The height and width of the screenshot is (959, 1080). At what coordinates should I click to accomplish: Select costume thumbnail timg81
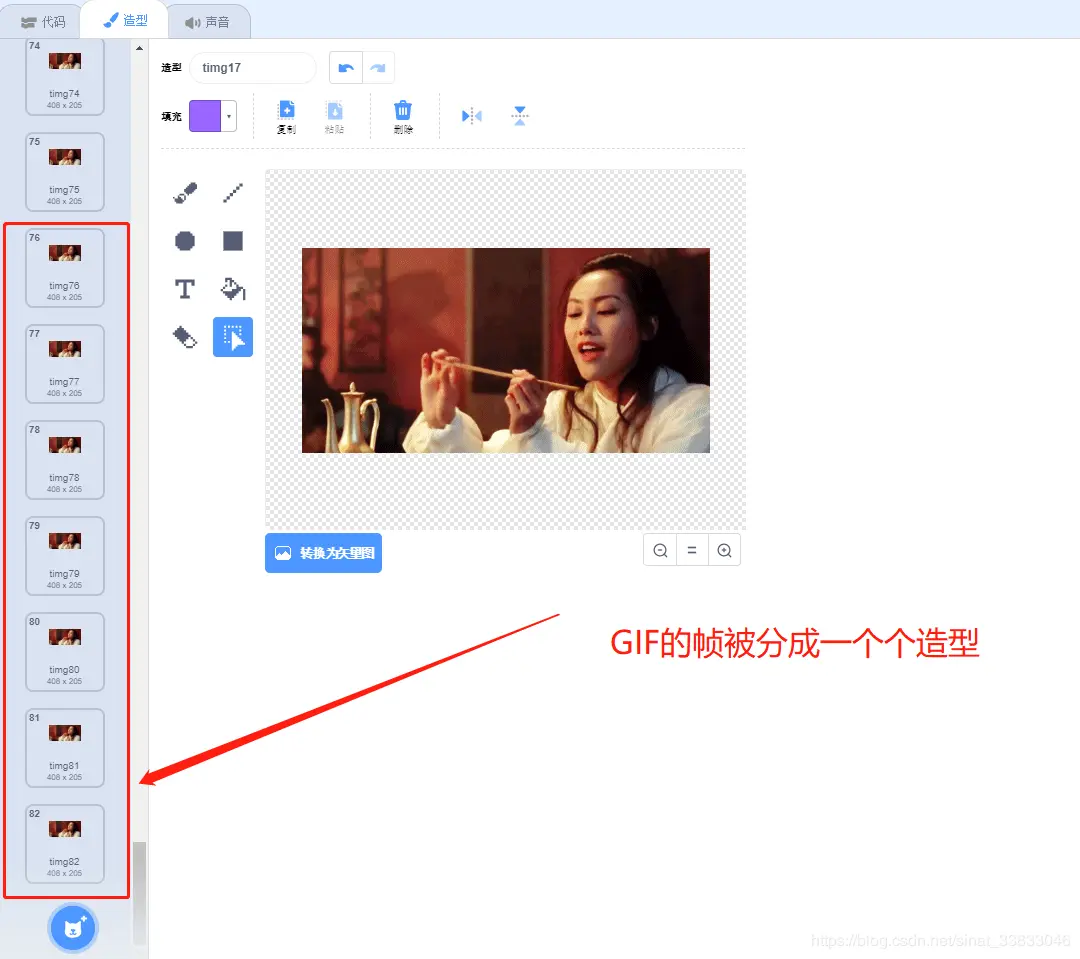tap(65, 747)
